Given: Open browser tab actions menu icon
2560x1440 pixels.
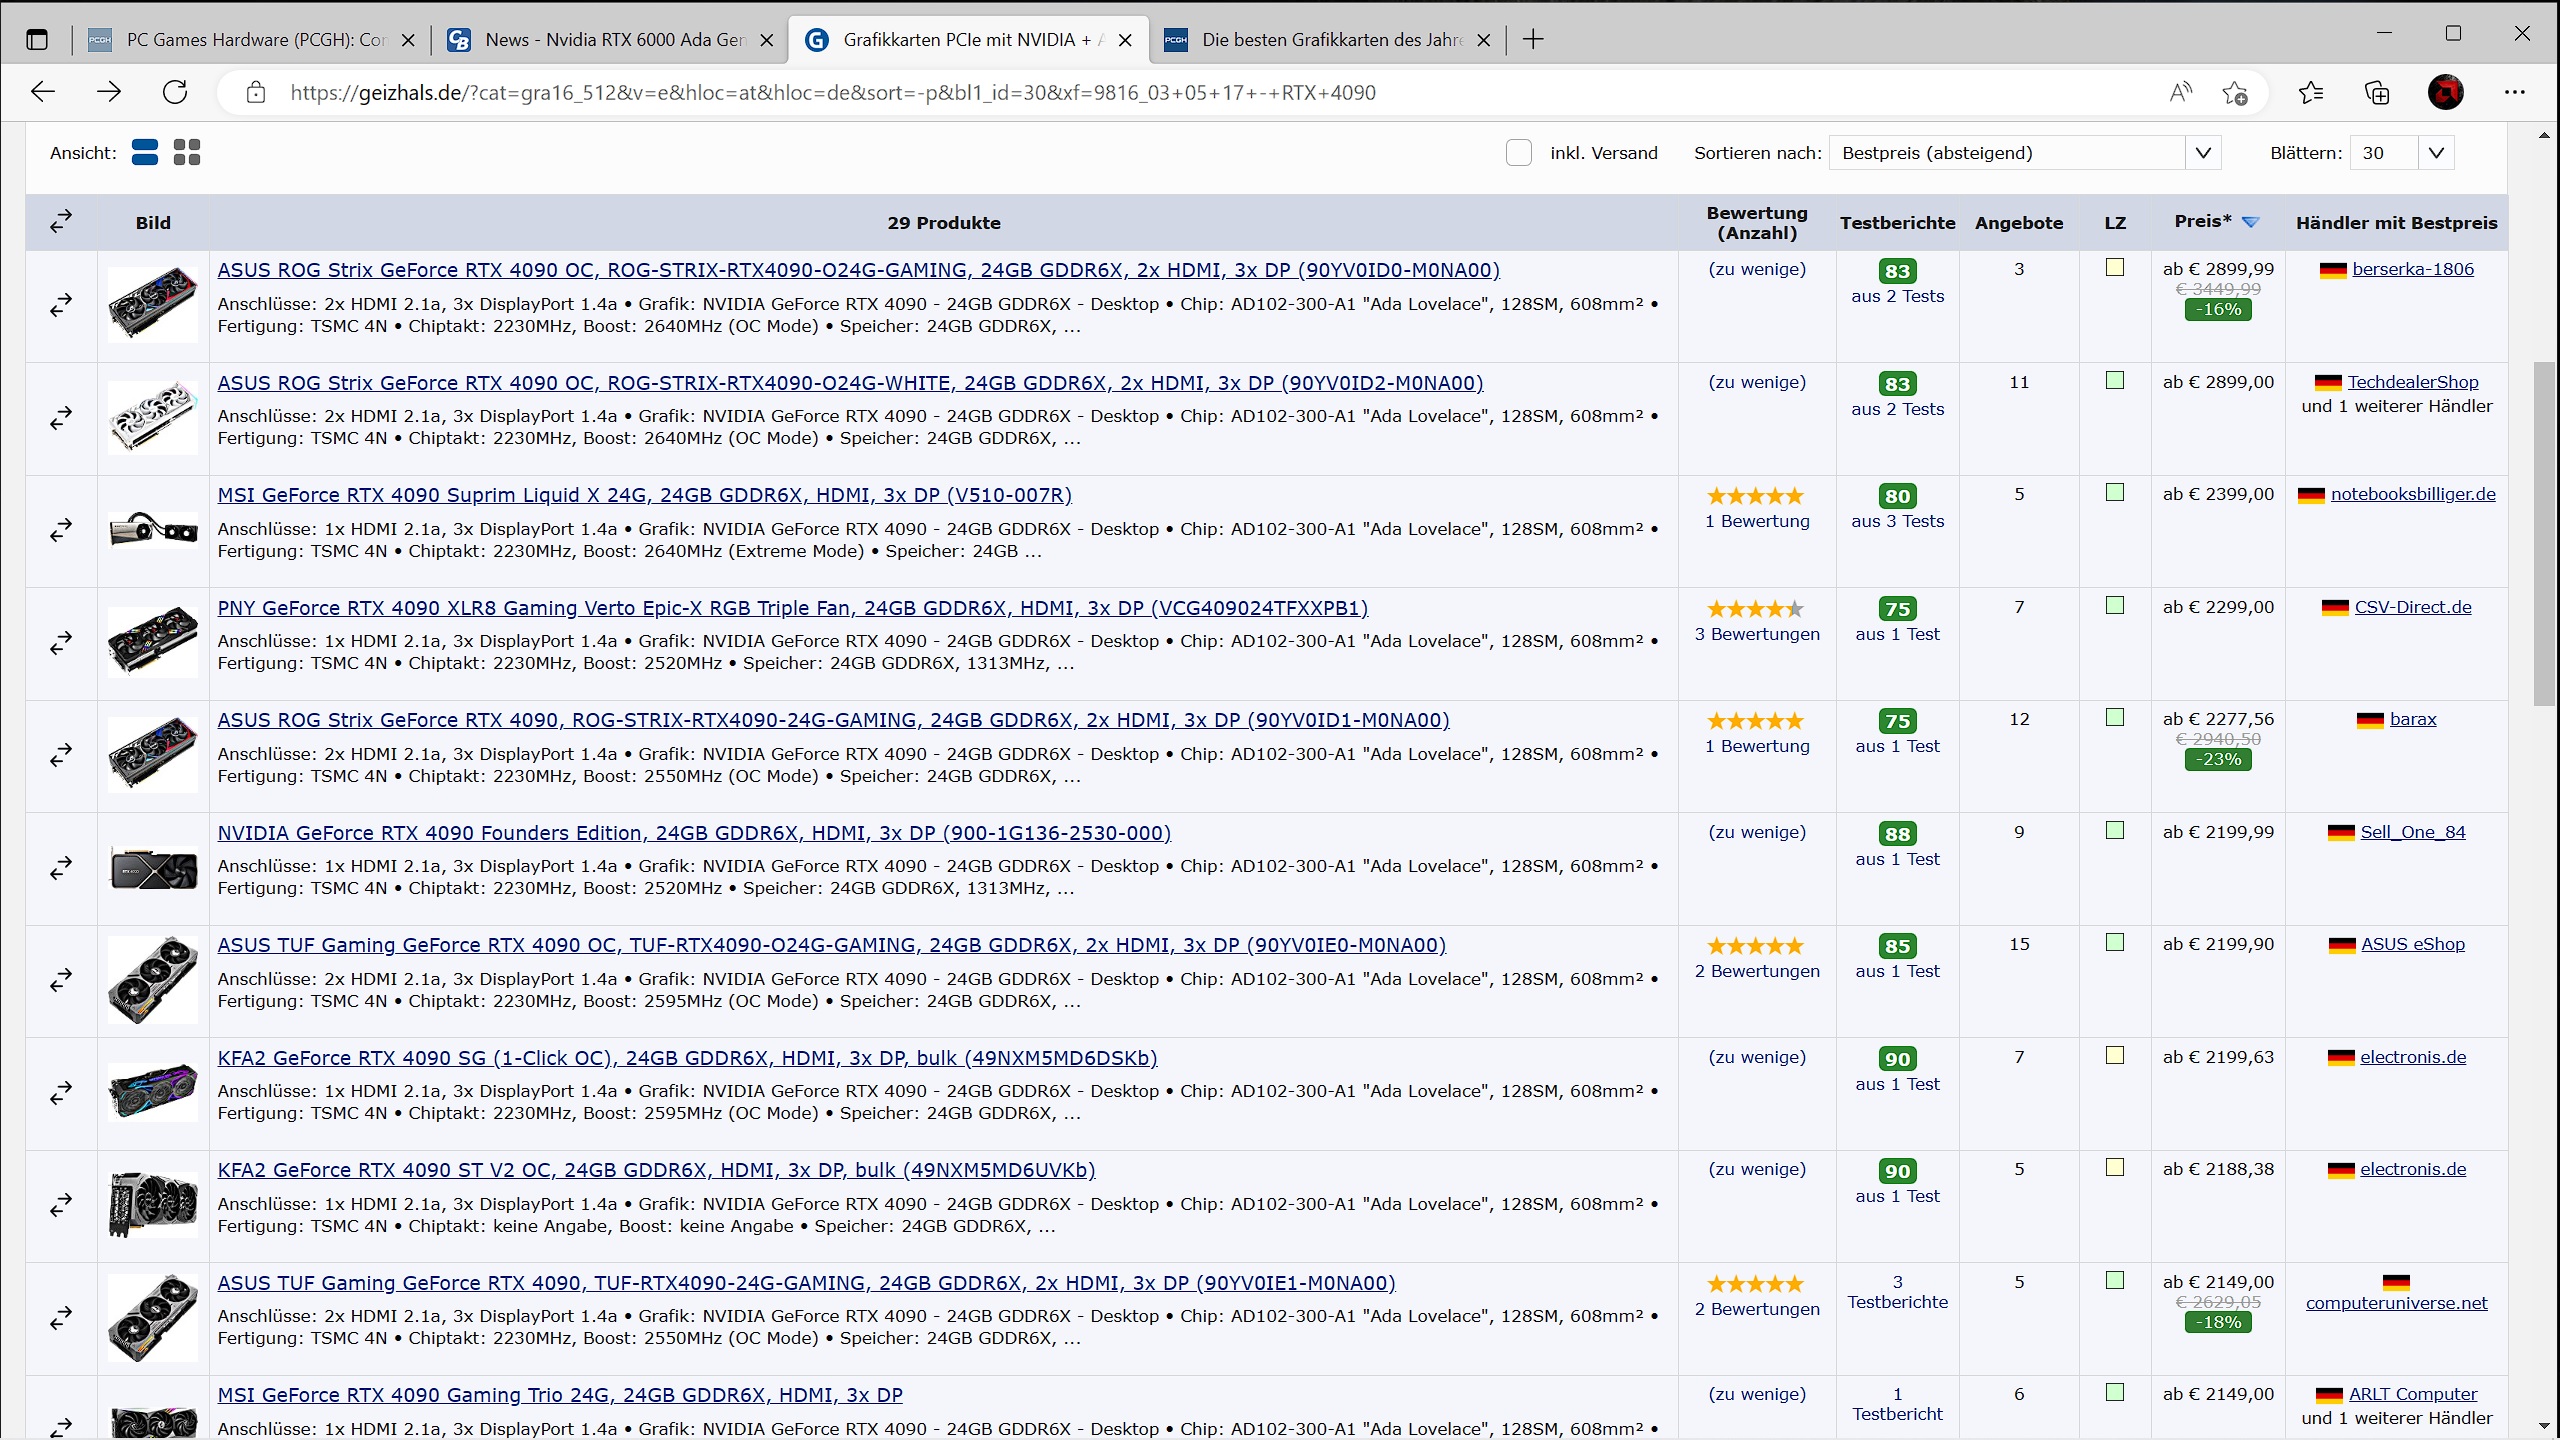Looking at the screenshot, I should coord(37,40).
